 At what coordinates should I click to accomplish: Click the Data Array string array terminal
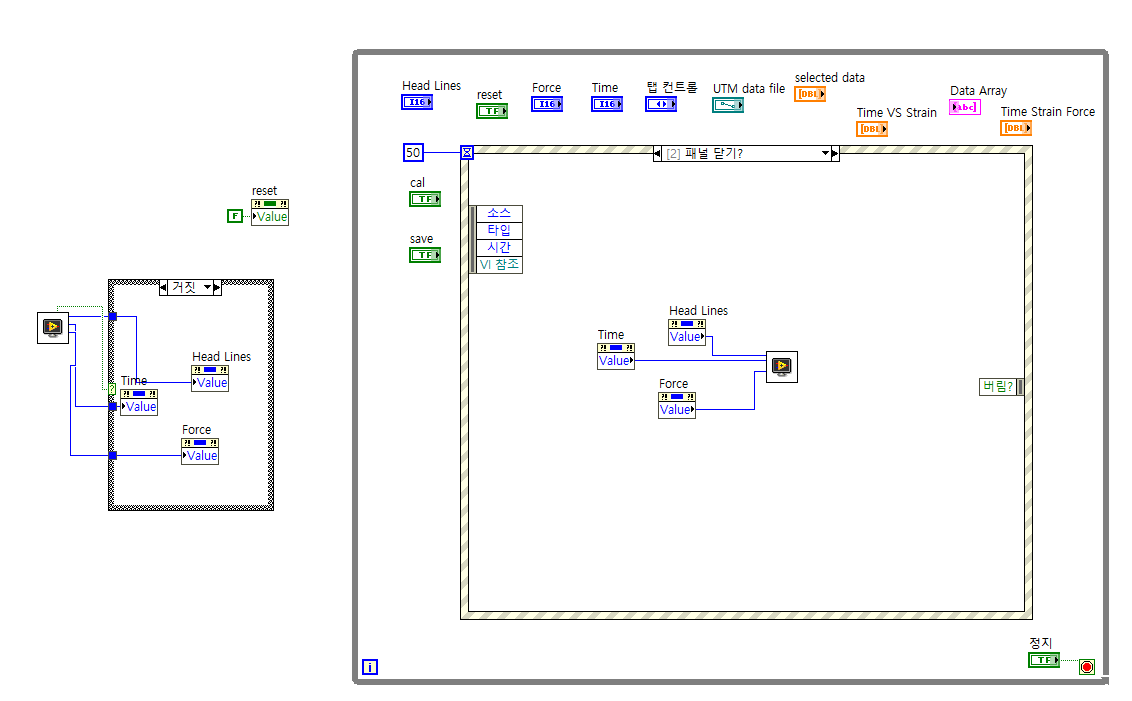(965, 107)
